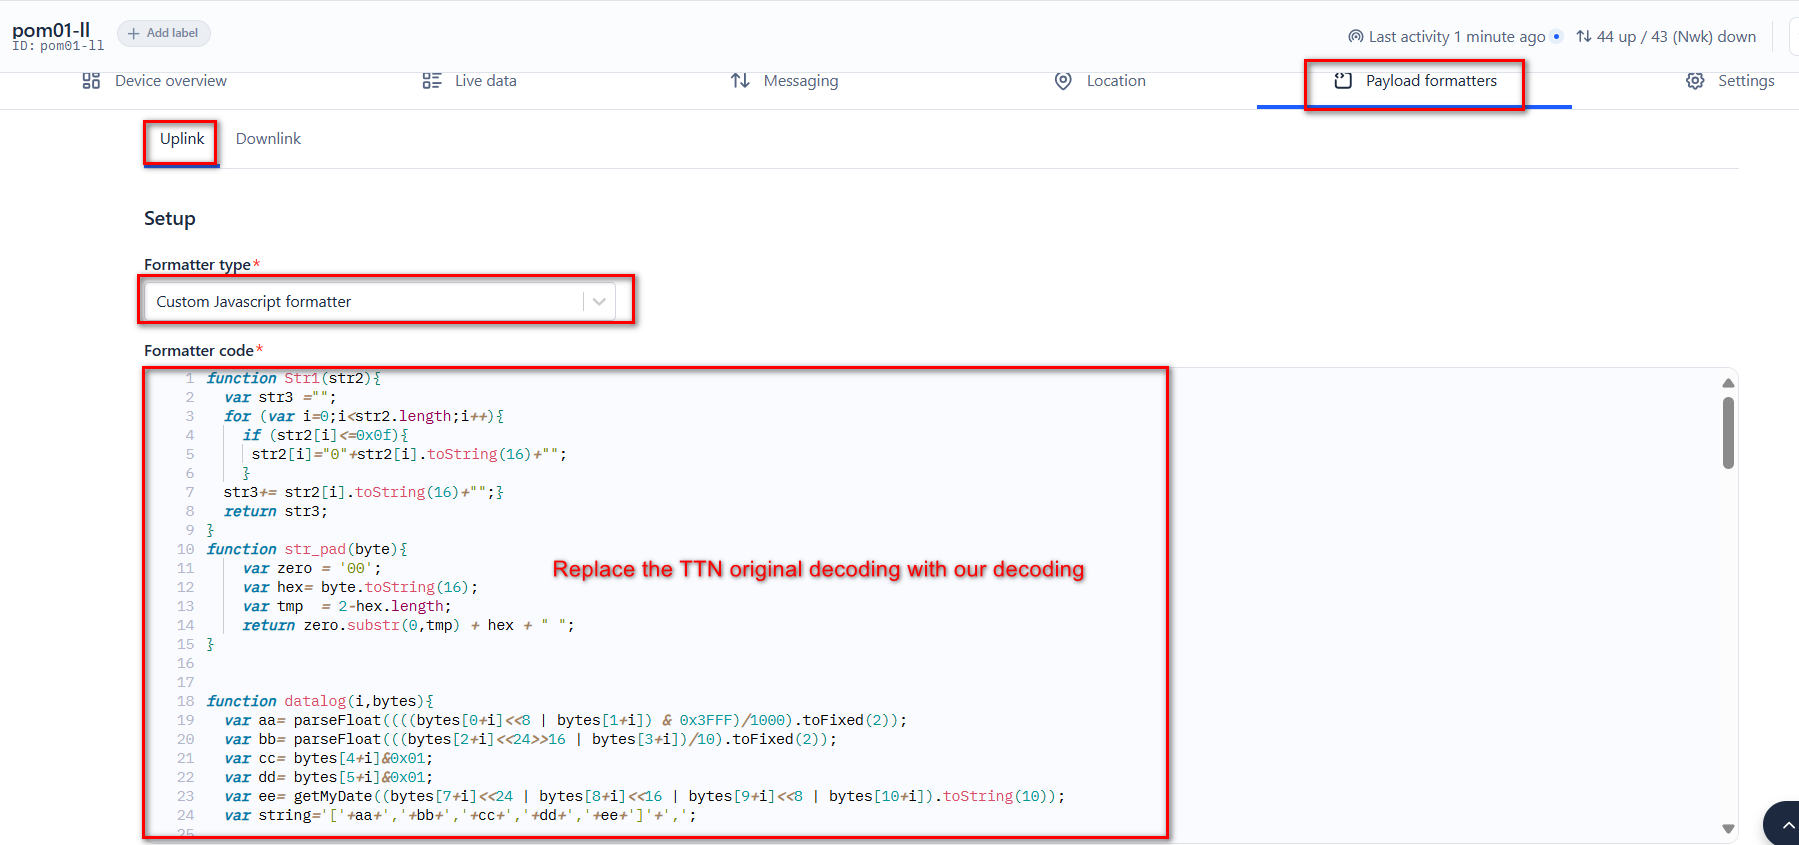The height and width of the screenshot is (845, 1799).
Task: Open the Settings tab
Action: pos(1730,81)
